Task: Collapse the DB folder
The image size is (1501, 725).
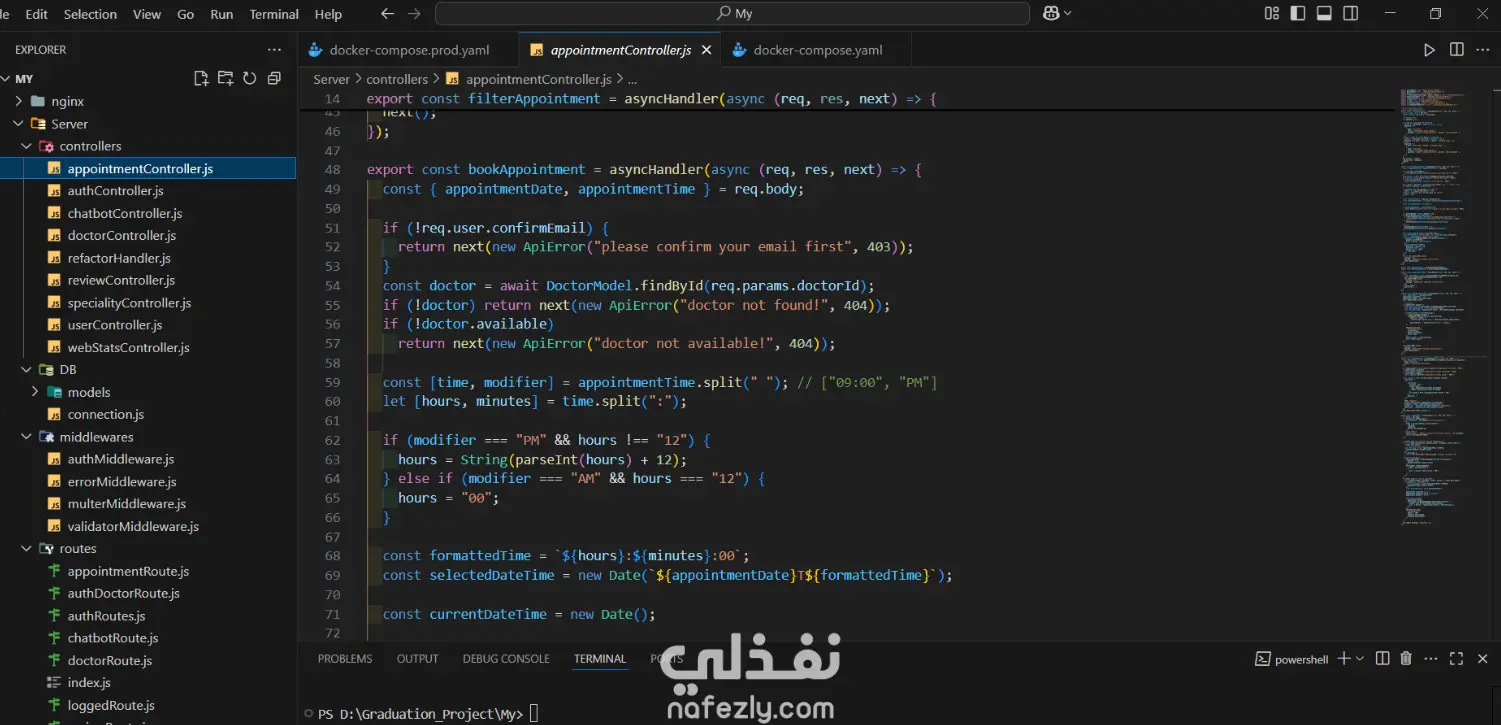Action: (26, 370)
